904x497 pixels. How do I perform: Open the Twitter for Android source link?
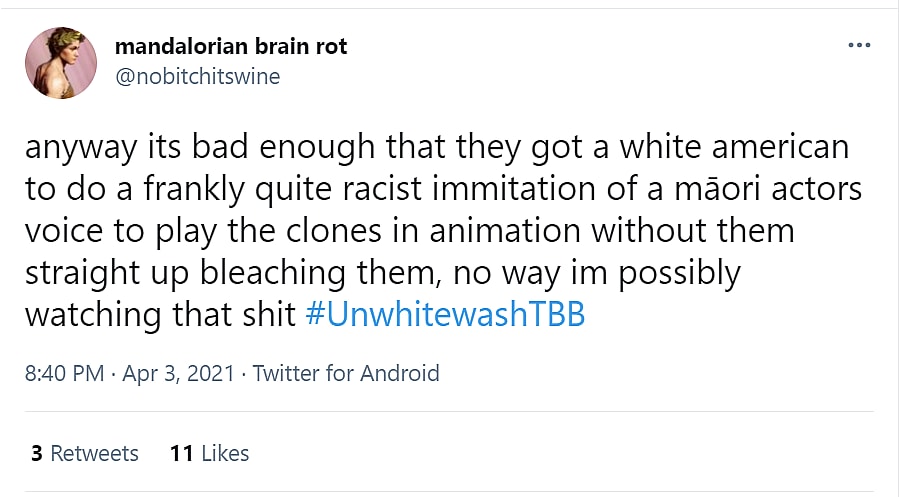click(x=346, y=374)
